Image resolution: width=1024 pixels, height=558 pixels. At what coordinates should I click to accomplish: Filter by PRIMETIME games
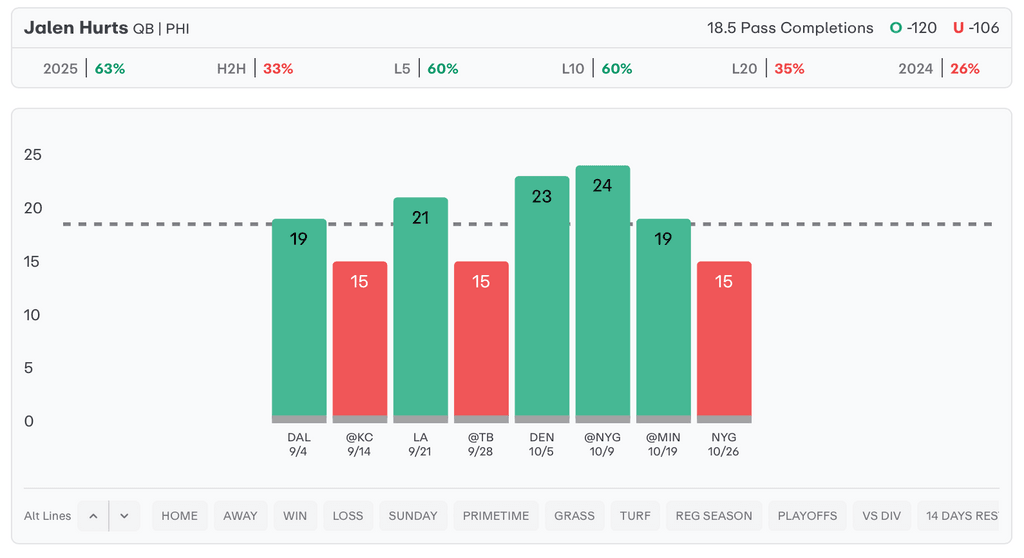click(x=496, y=516)
